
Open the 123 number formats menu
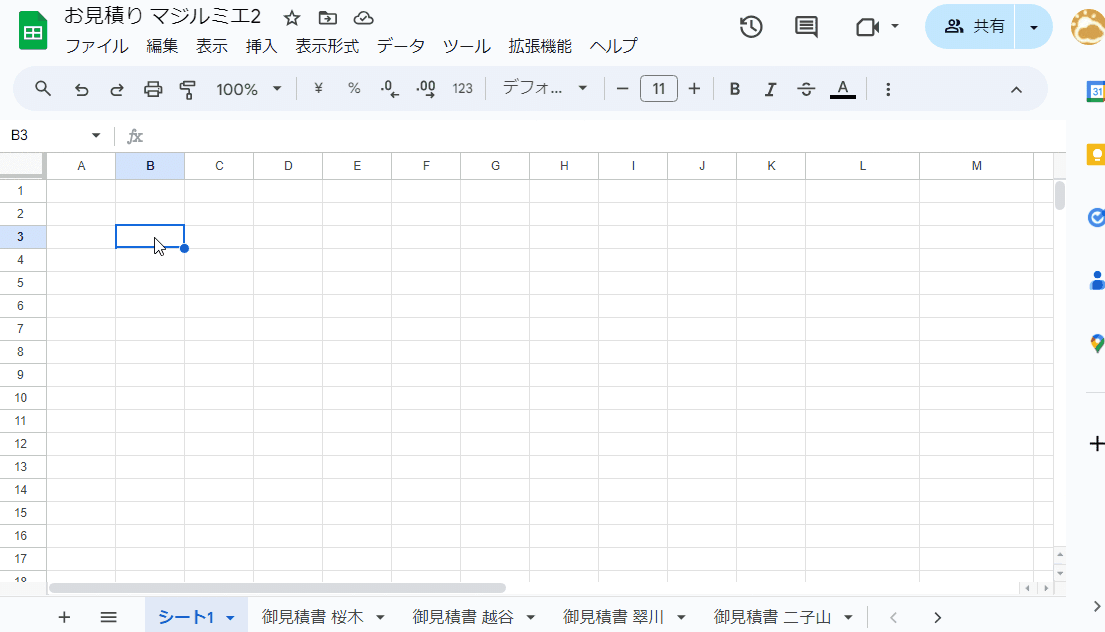point(462,89)
